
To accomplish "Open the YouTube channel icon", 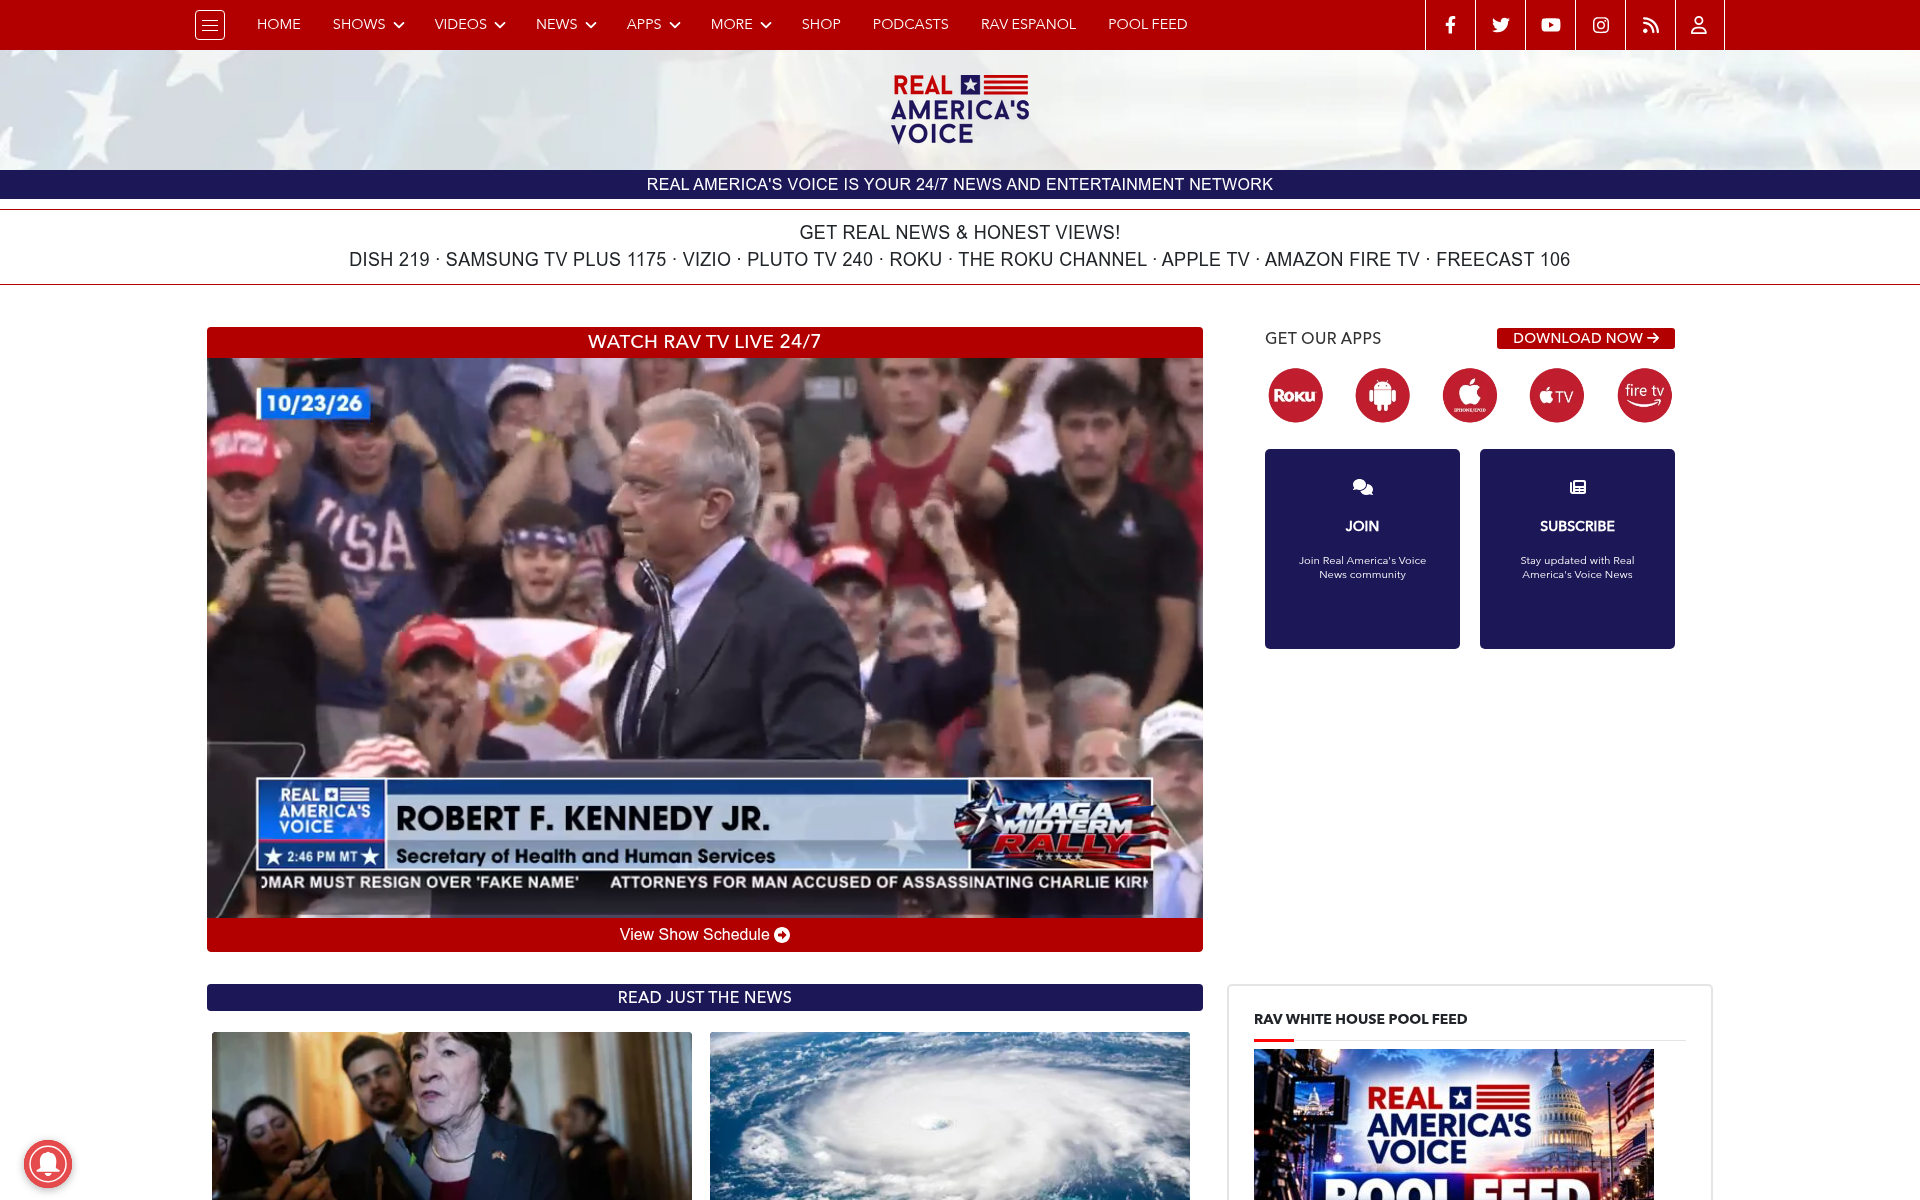I will [1550, 25].
